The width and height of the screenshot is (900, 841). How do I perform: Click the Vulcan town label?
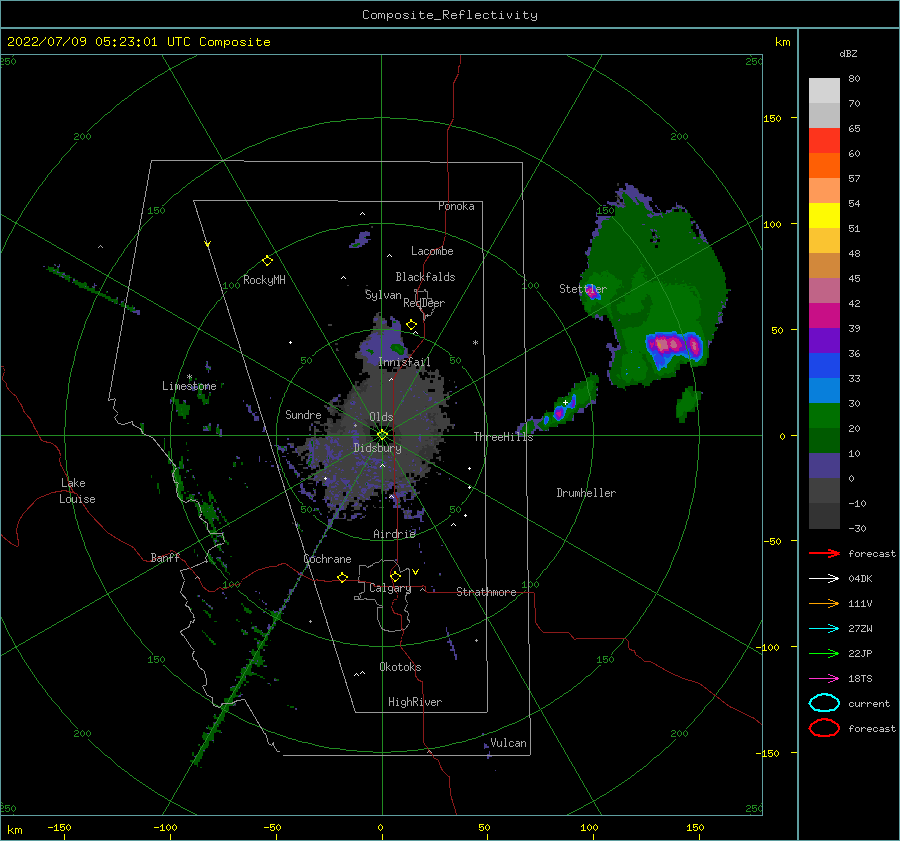coord(508,743)
